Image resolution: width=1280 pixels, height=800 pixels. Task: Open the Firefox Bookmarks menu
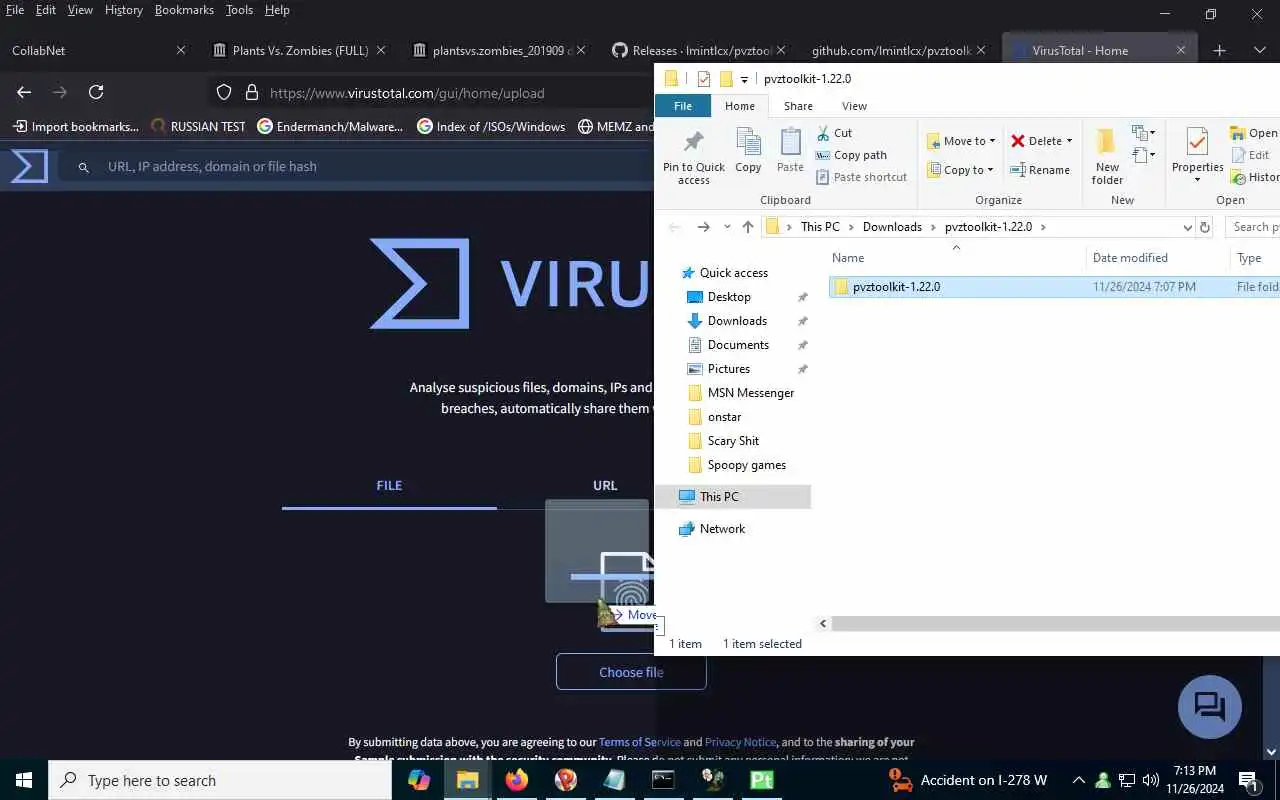(x=184, y=10)
